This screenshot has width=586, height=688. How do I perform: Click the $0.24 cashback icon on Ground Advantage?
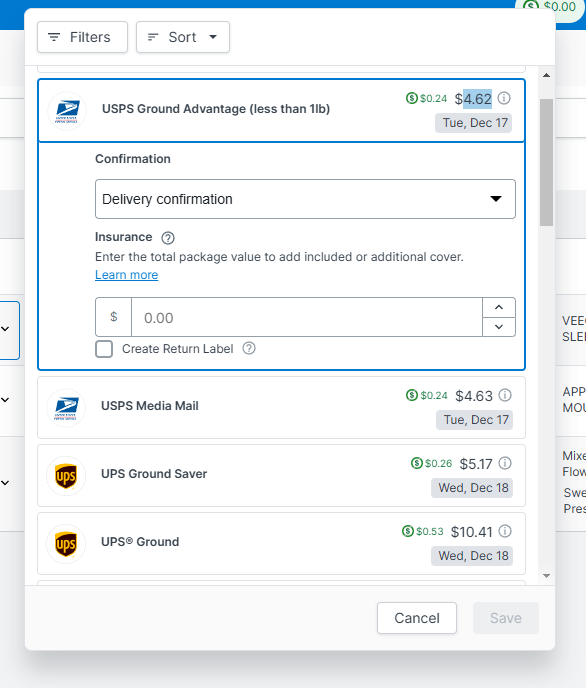(x=411, y=98)
